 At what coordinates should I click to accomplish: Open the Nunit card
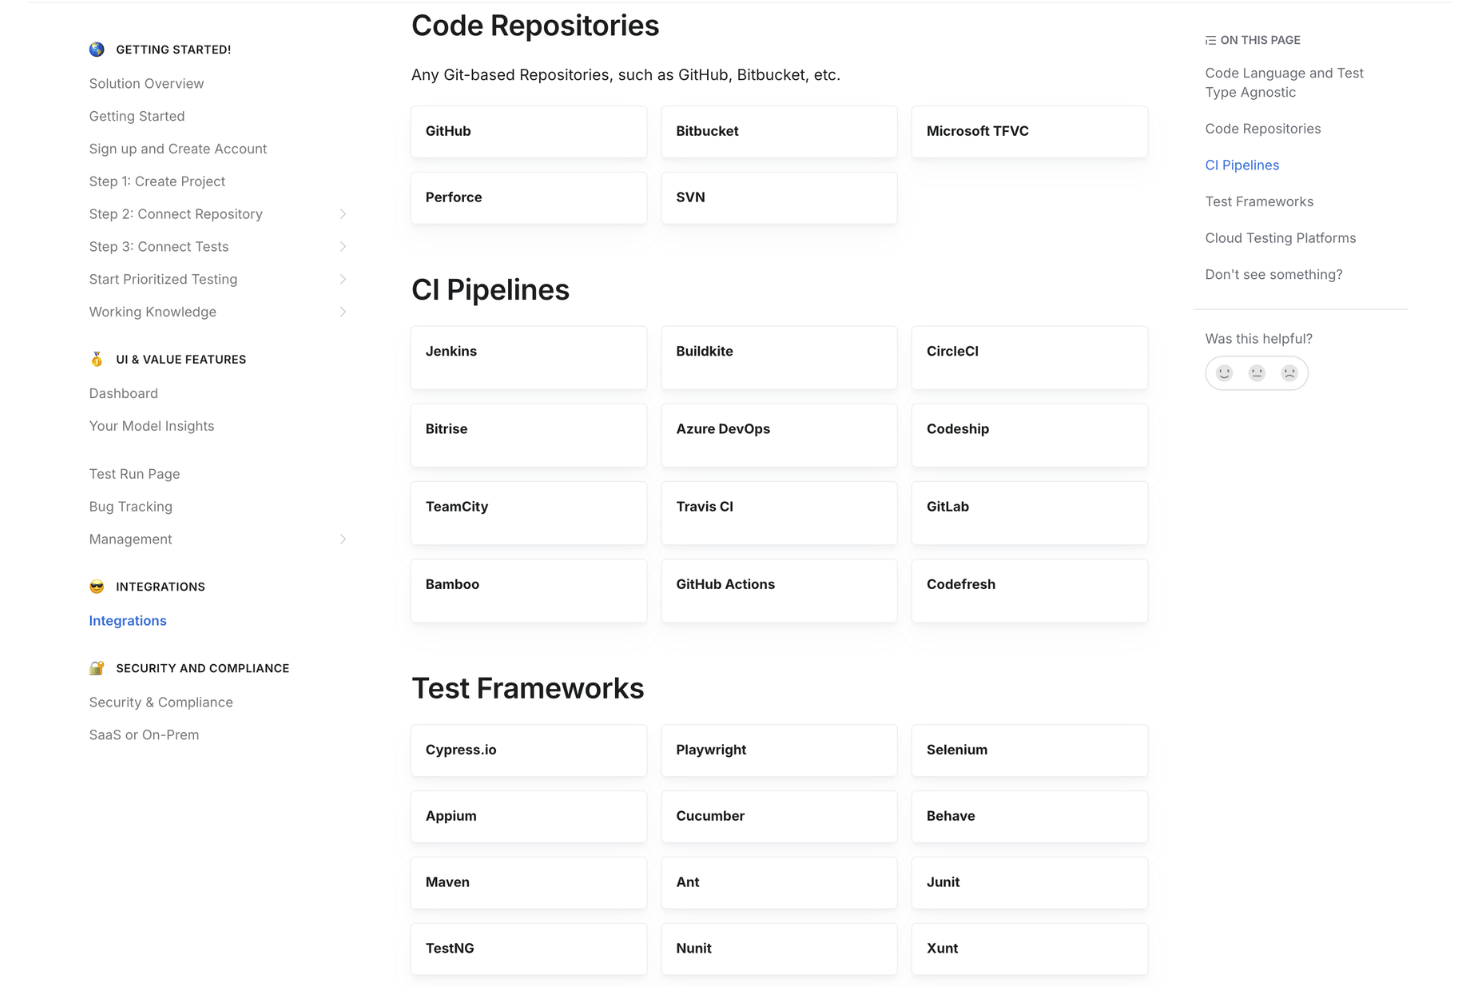coord(779,949)
